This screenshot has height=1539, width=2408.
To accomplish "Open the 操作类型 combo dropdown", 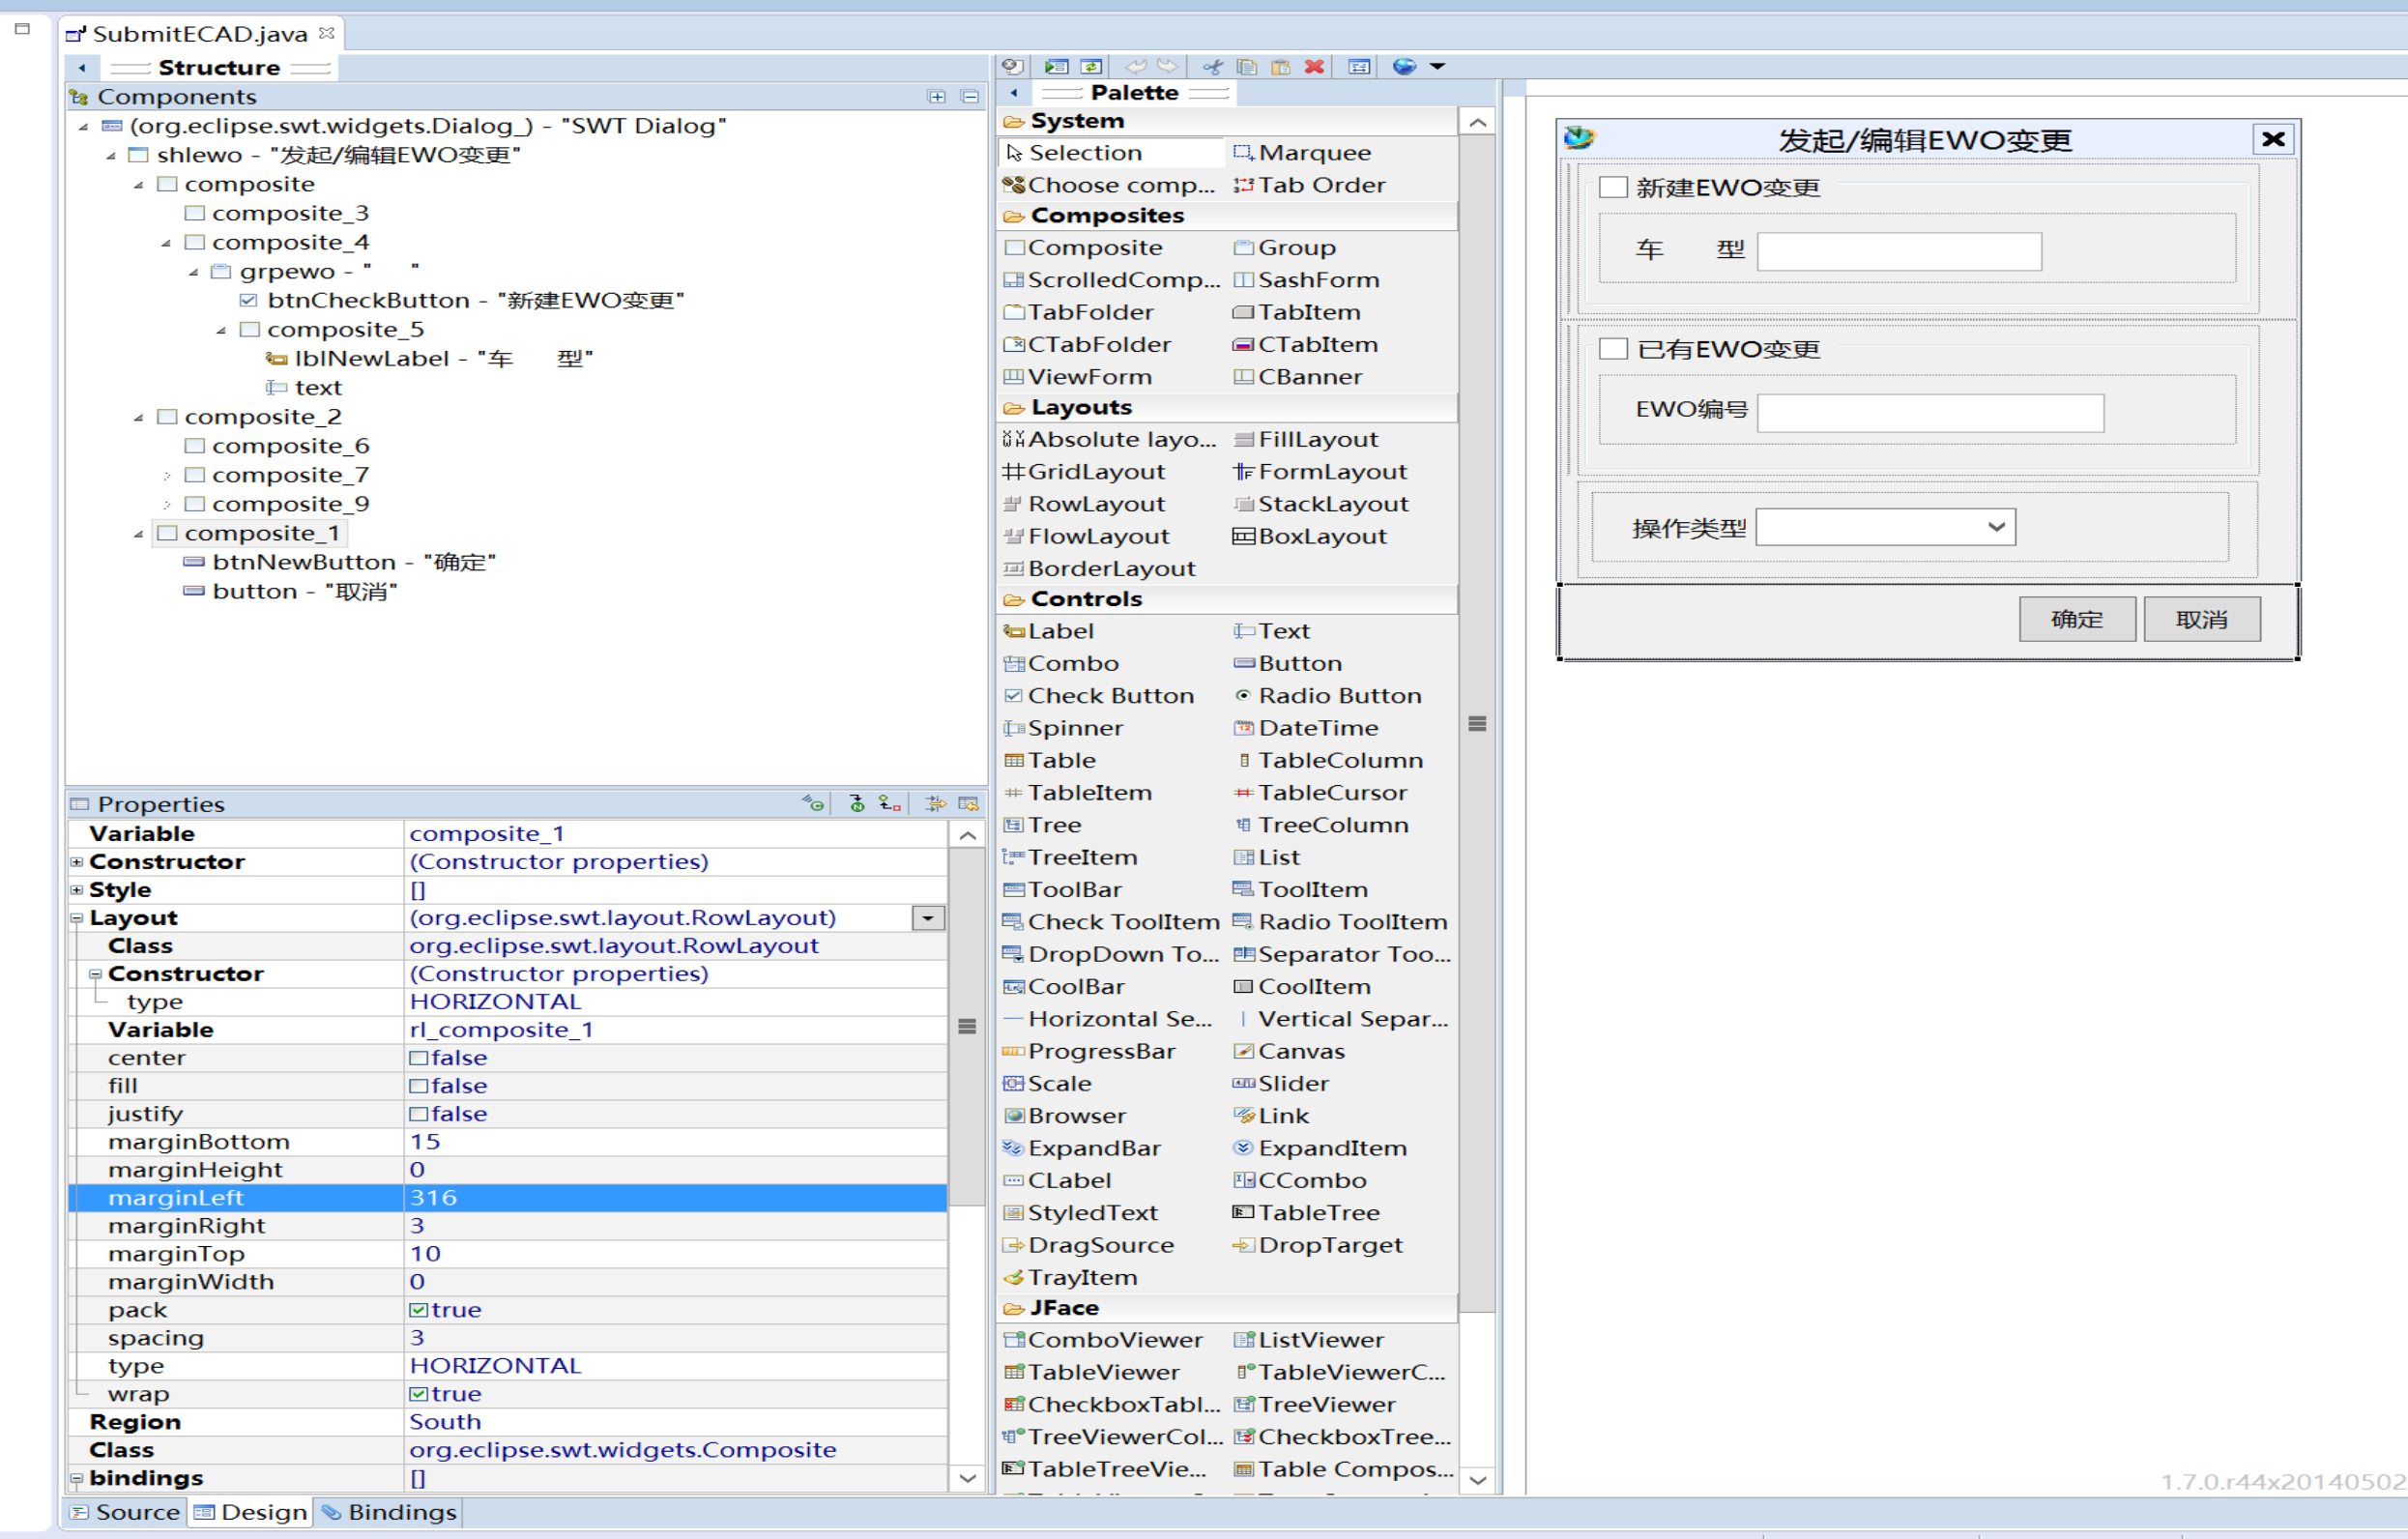I will click(x=1995, y=527).
